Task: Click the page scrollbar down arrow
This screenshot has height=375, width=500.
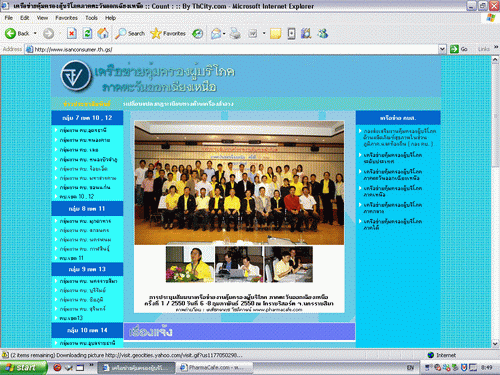Action: 495,343
